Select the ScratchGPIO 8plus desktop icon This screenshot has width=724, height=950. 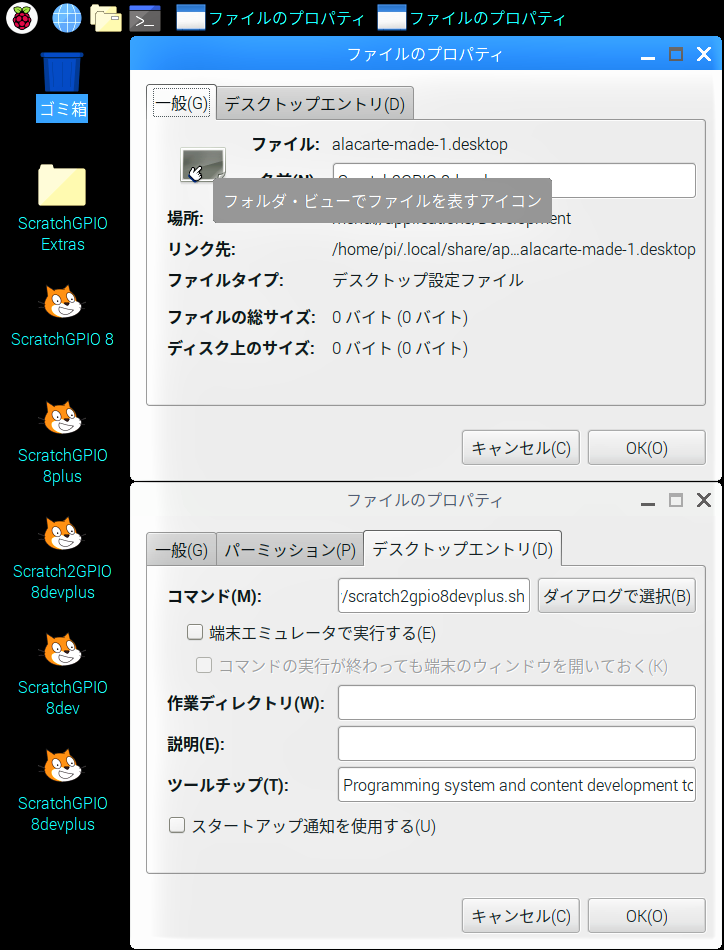tap(62, 442)
